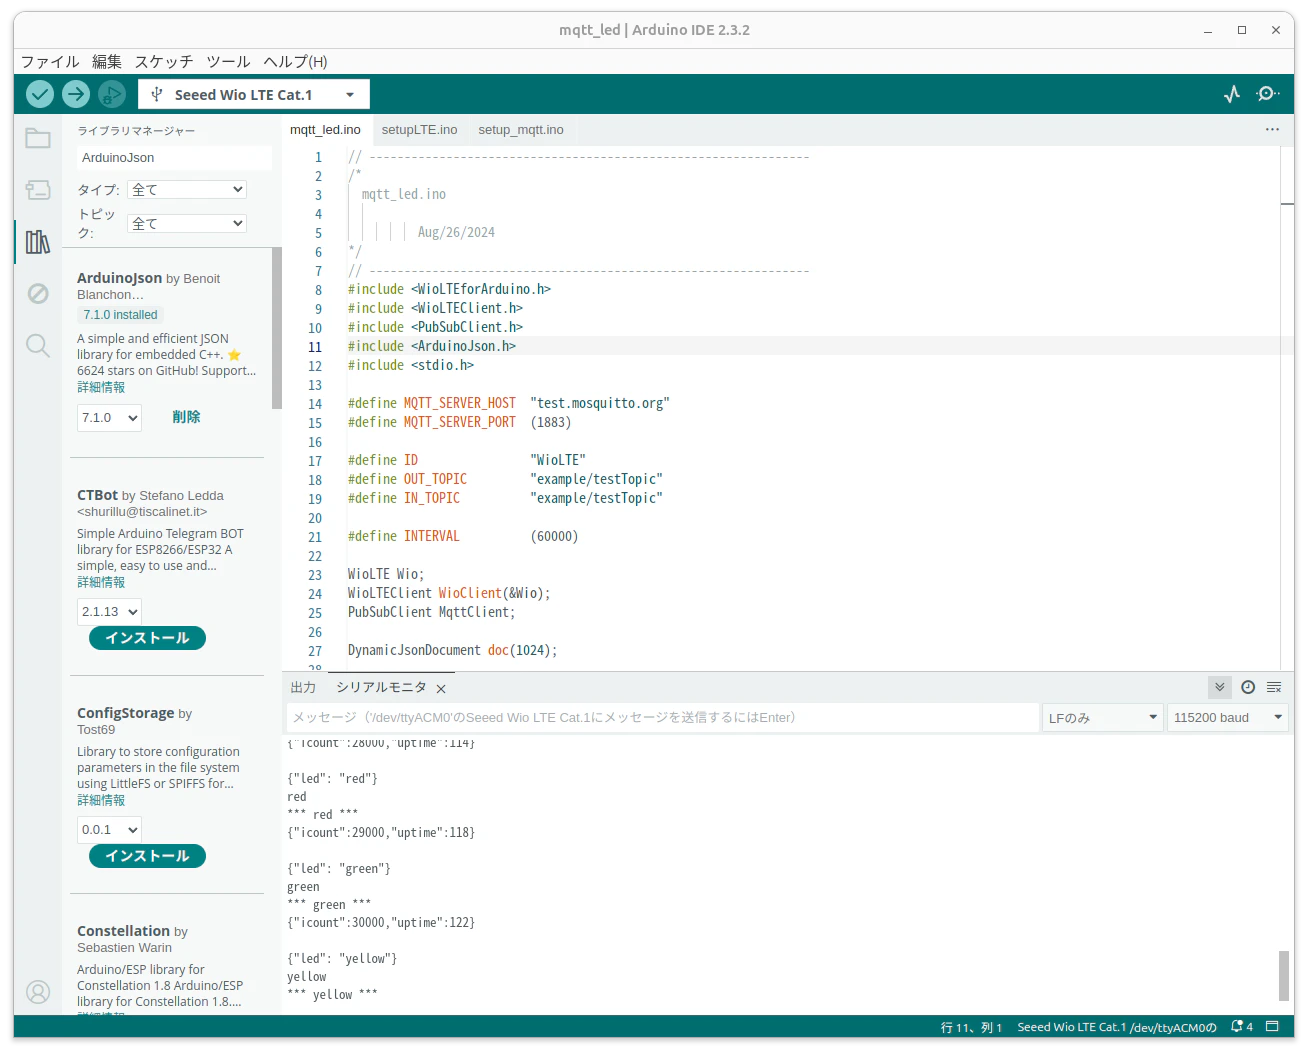
Task: Close the Serial Monitor tab
Action: pos(441,688)
